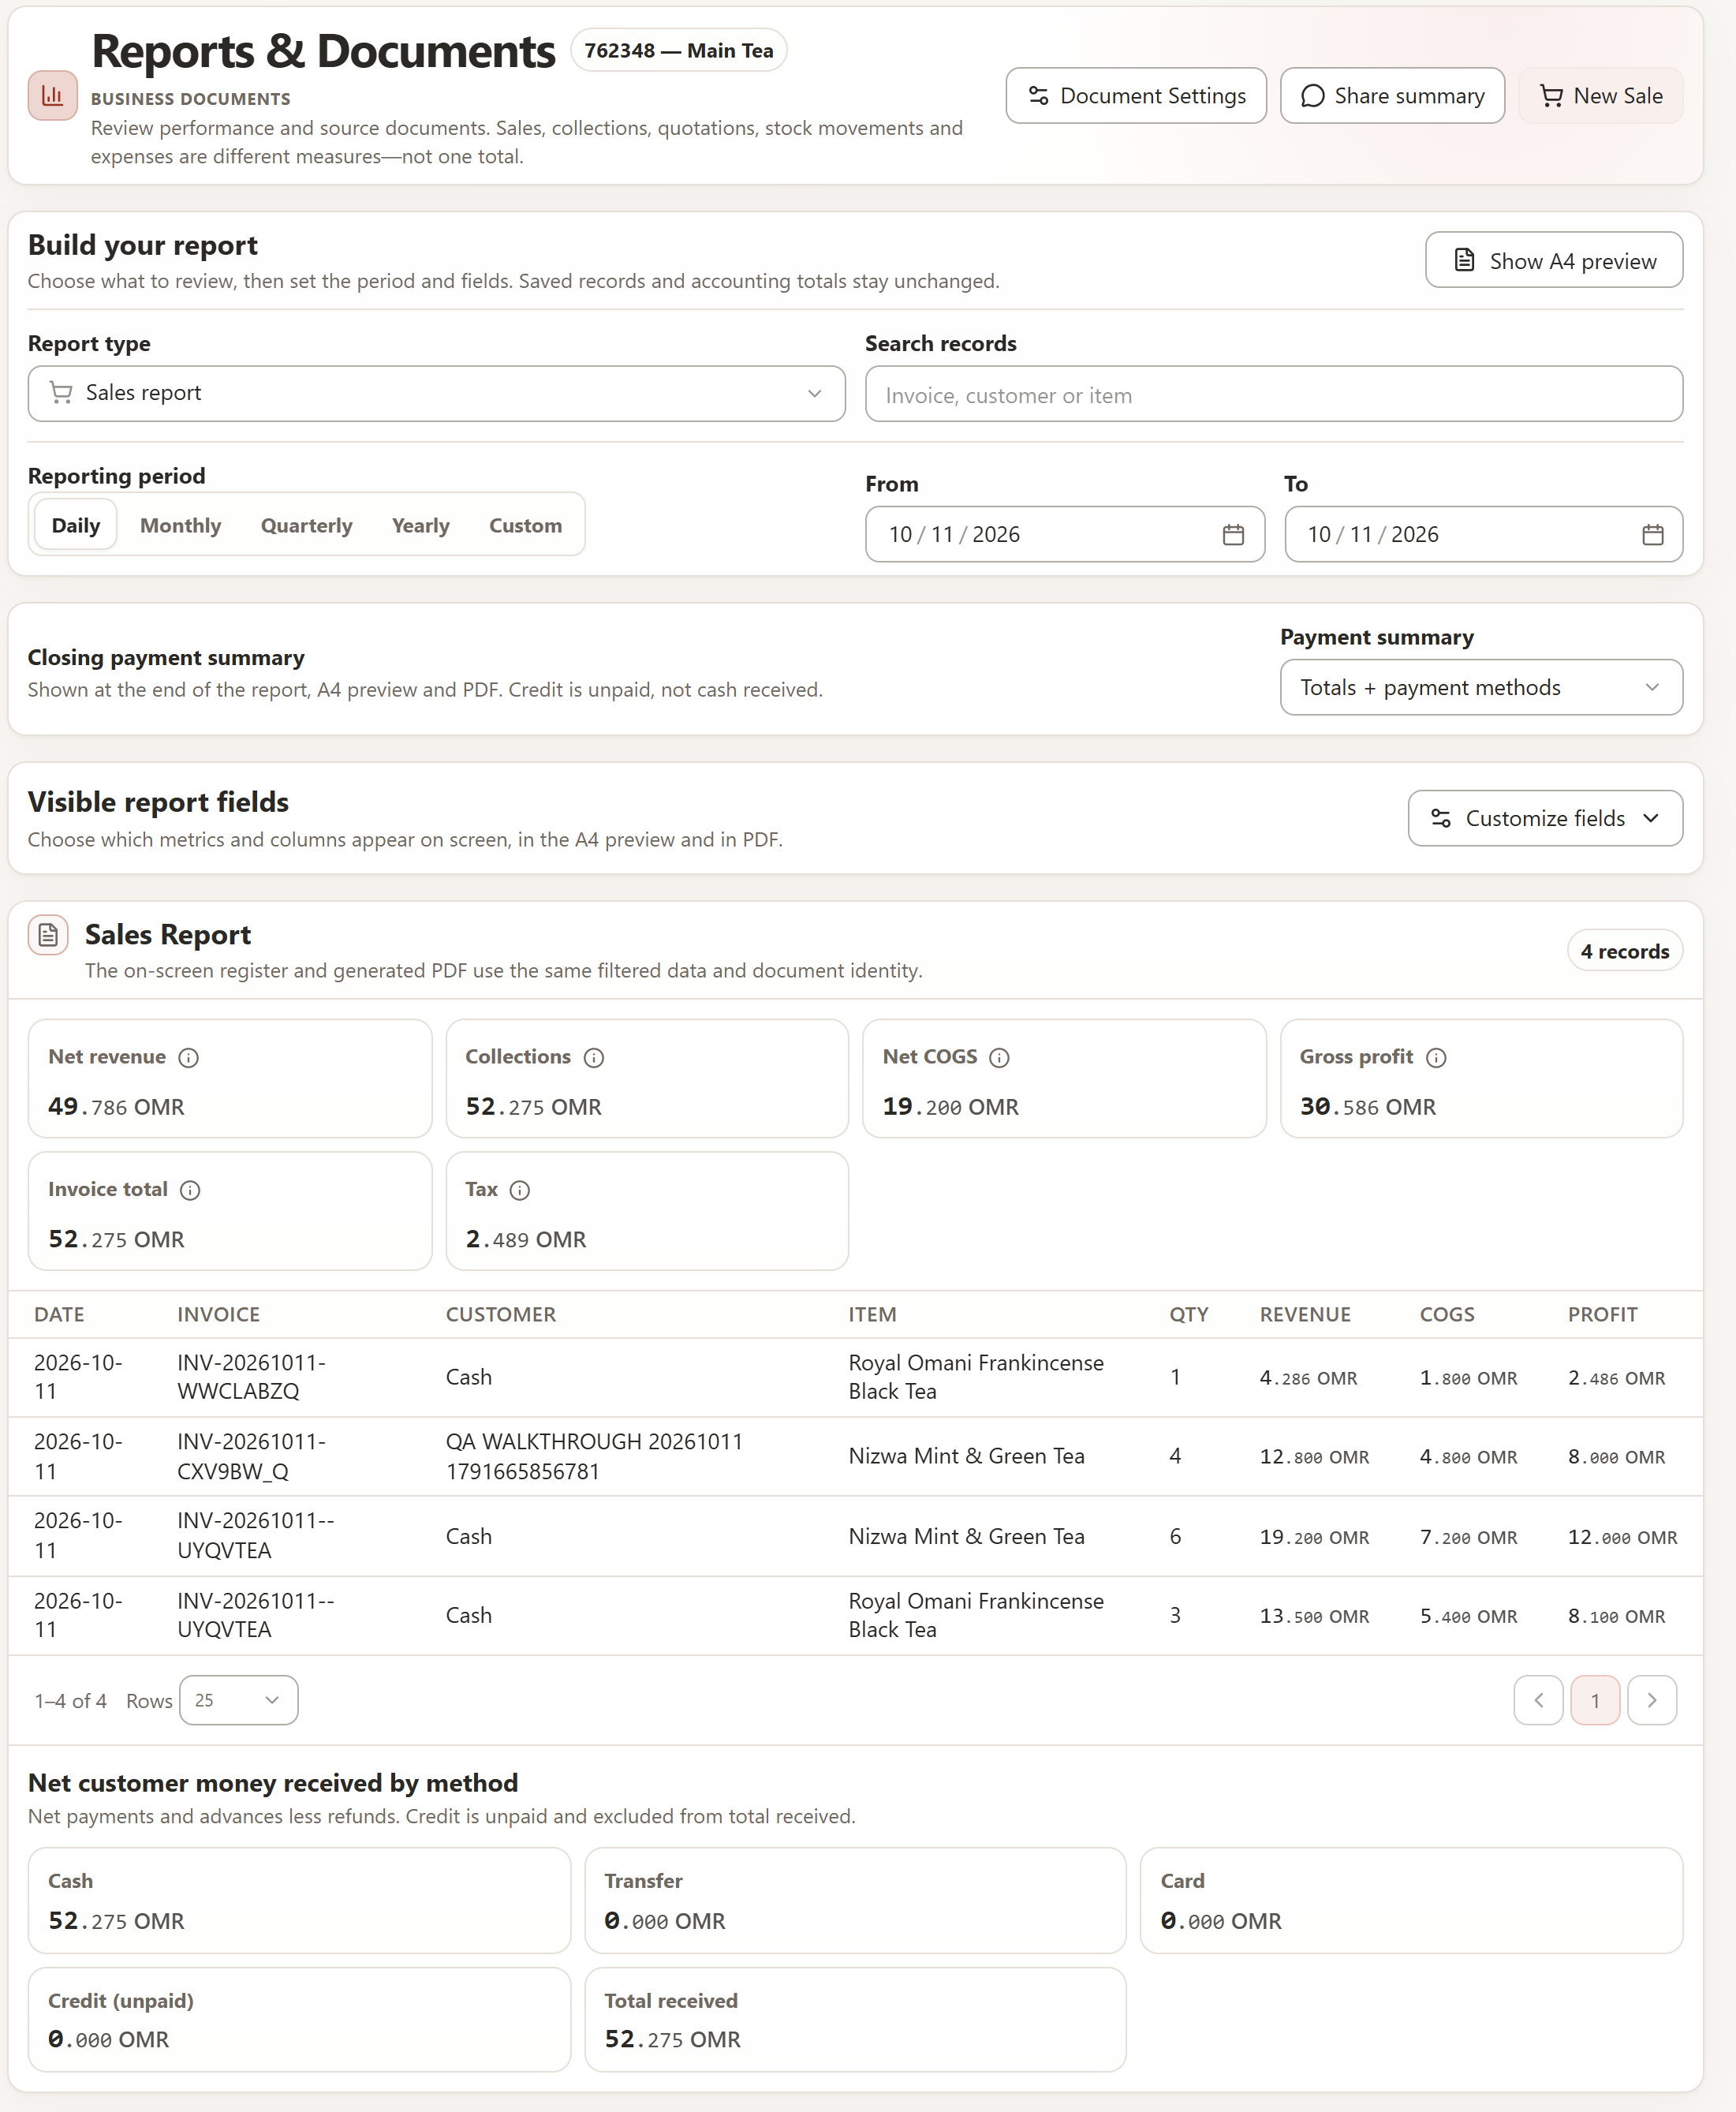
Task: Click customer QA WALKTHROUGH 20261011 cell
Action: [x=594, y=1456]
